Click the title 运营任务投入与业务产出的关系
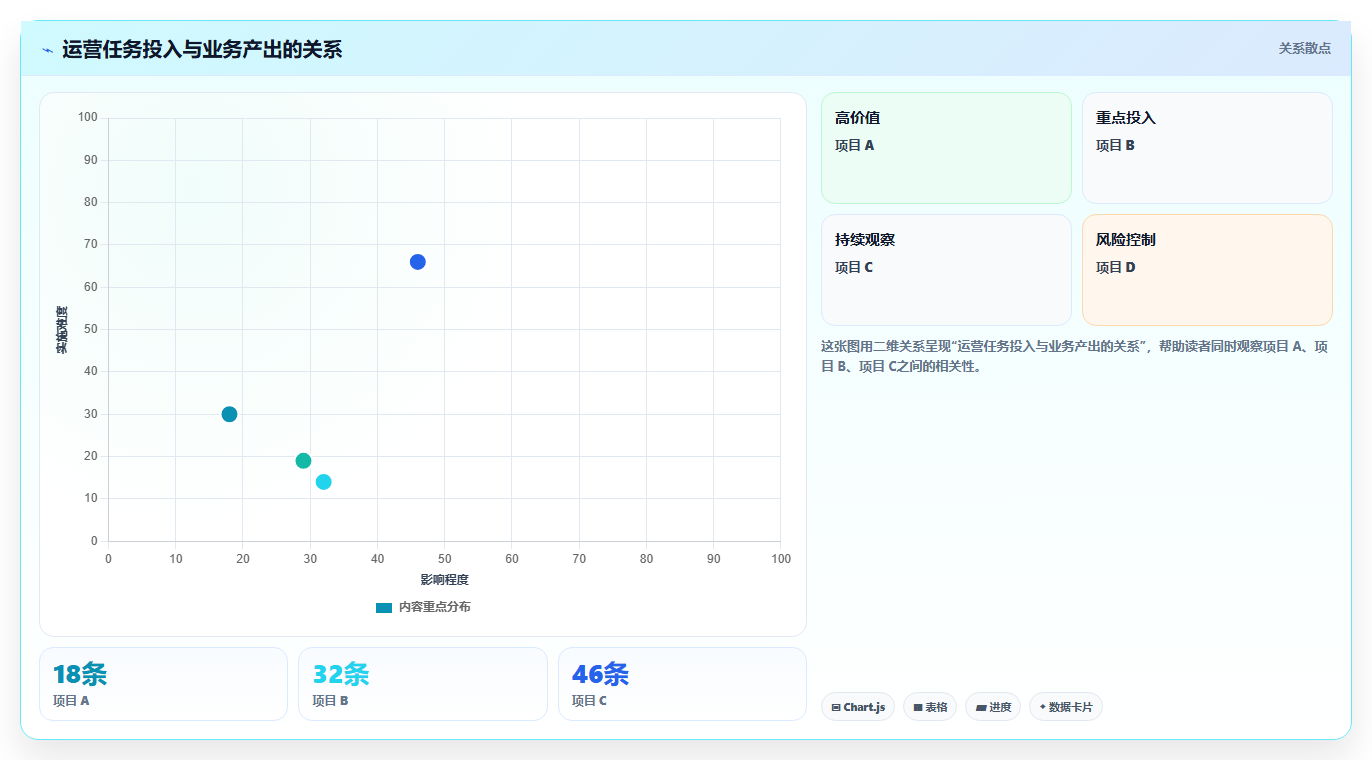1372x760 pixels. point(202,49)
